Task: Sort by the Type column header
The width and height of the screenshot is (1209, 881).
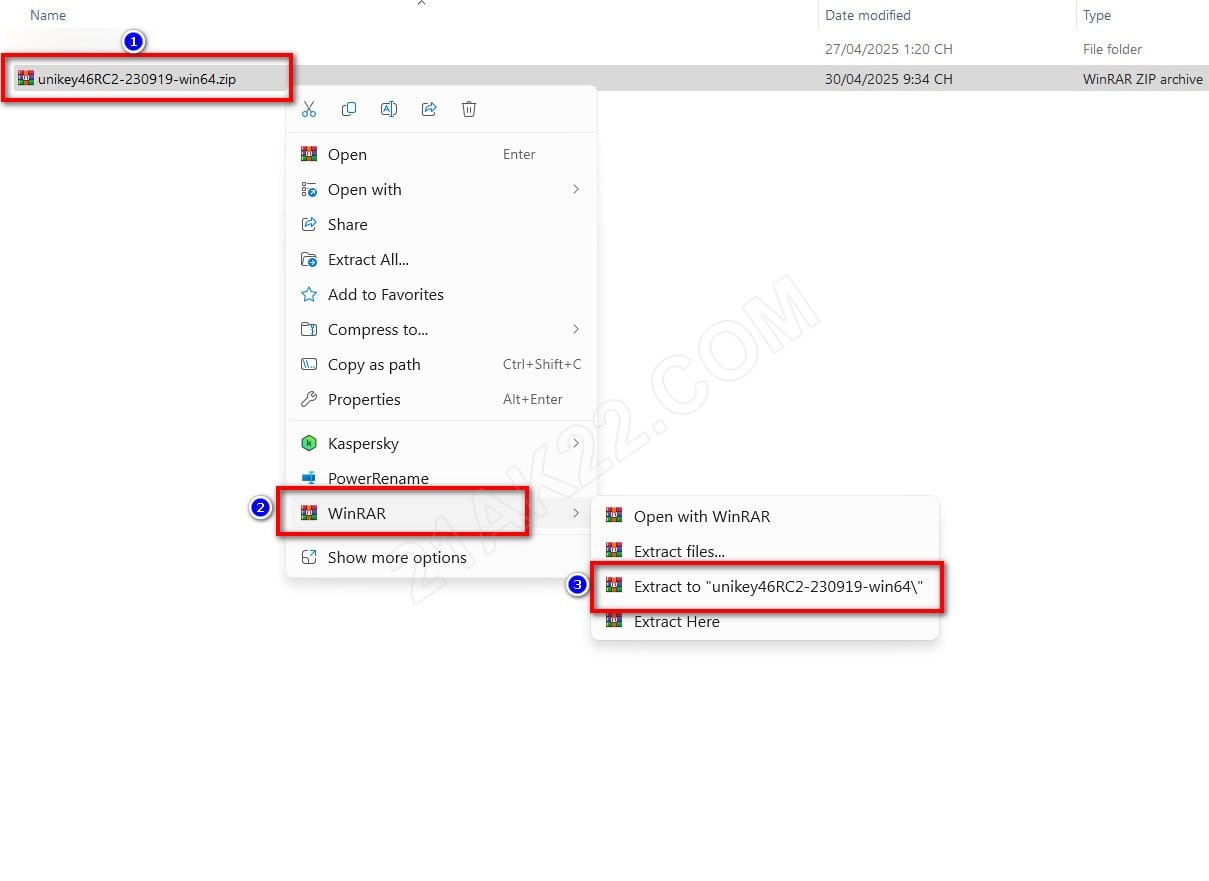Action: (x=1097, y=15)
